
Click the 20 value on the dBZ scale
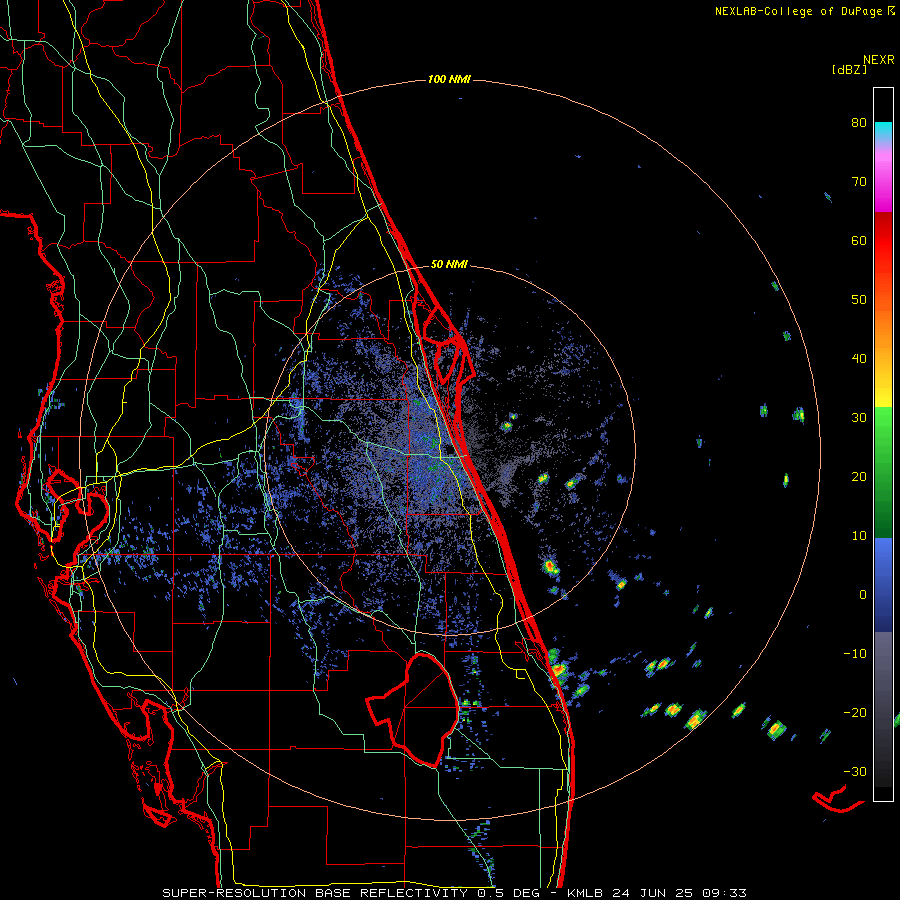pyautogui.click(x=859, y=477)
